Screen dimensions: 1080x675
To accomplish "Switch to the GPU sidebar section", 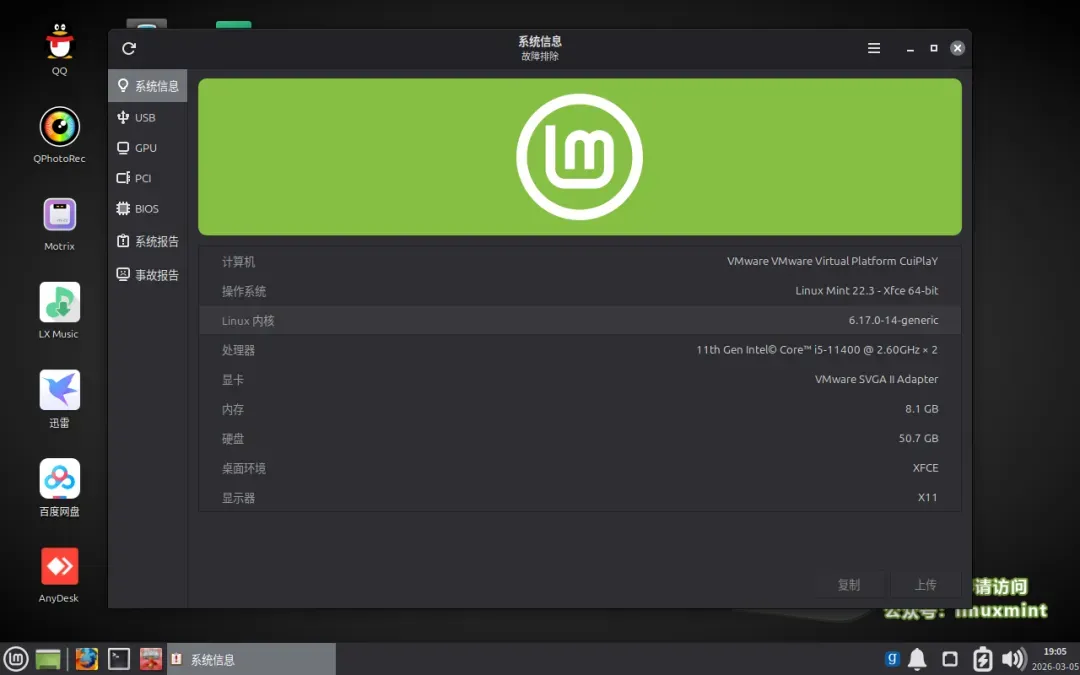I will (147, 148).
